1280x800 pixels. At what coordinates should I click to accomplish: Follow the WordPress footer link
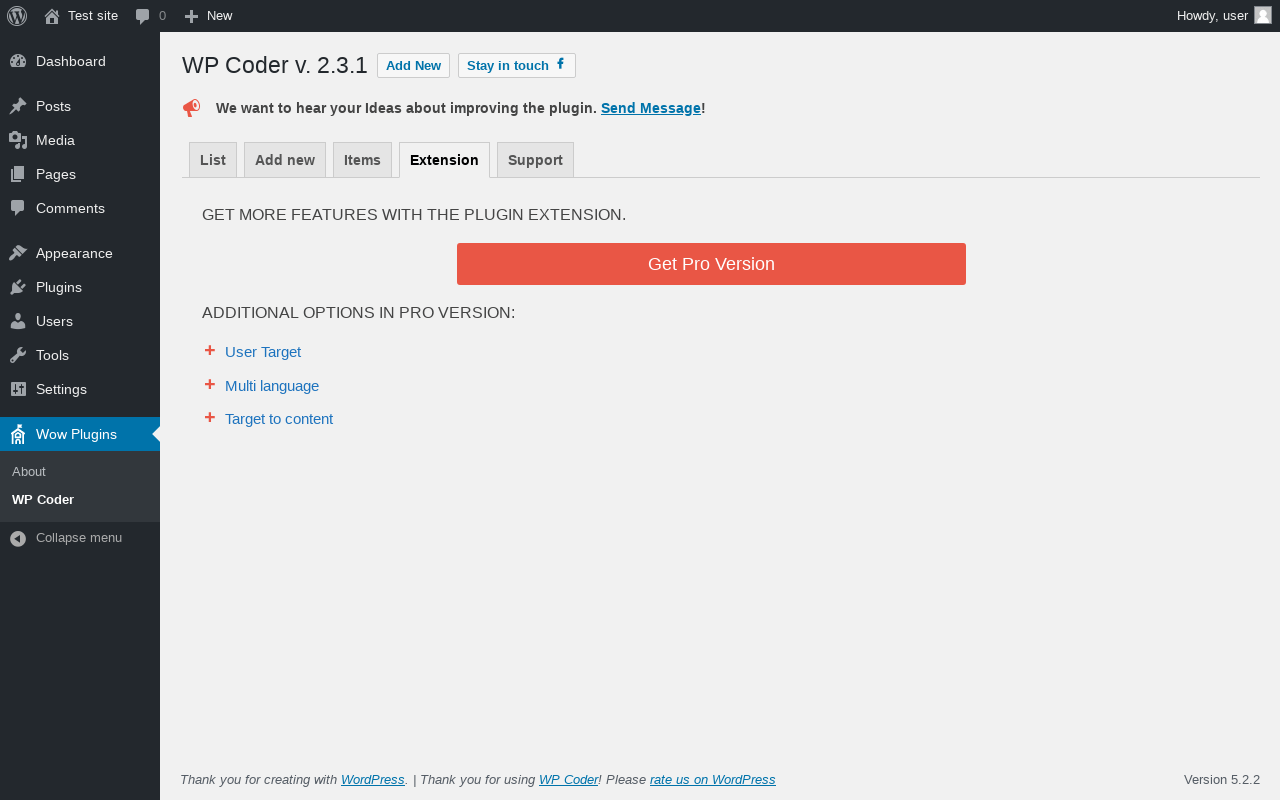click(373, 779)
